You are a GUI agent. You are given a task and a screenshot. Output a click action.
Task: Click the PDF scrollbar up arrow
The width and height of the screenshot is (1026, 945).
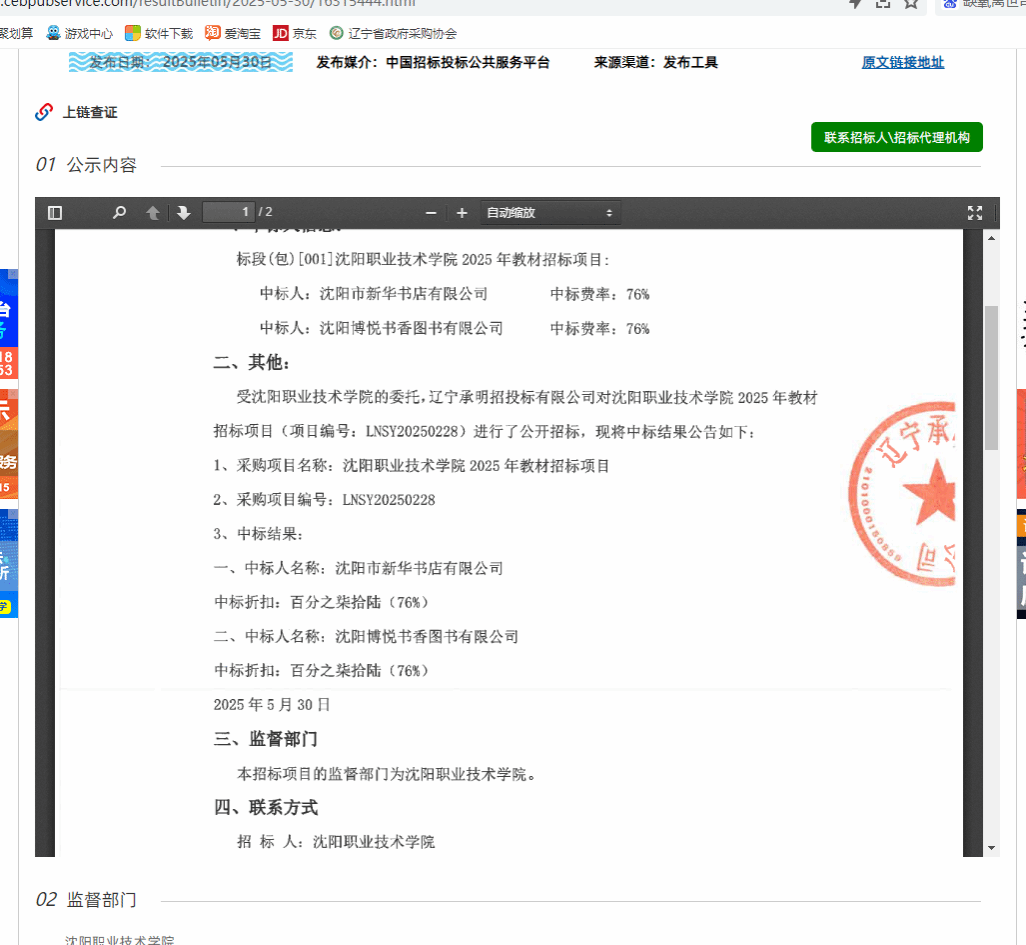991,238
